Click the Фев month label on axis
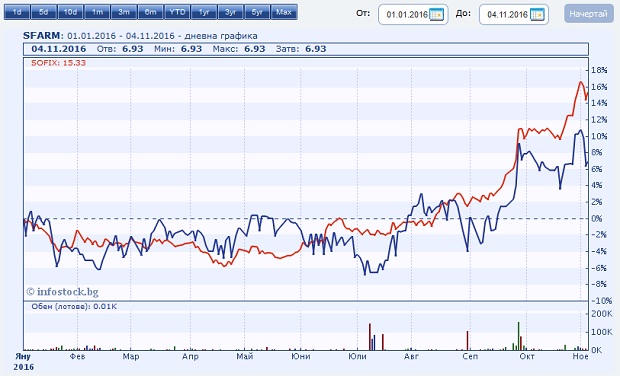The image size is (620, 376). pyautogui.click(x=77, y=356)
